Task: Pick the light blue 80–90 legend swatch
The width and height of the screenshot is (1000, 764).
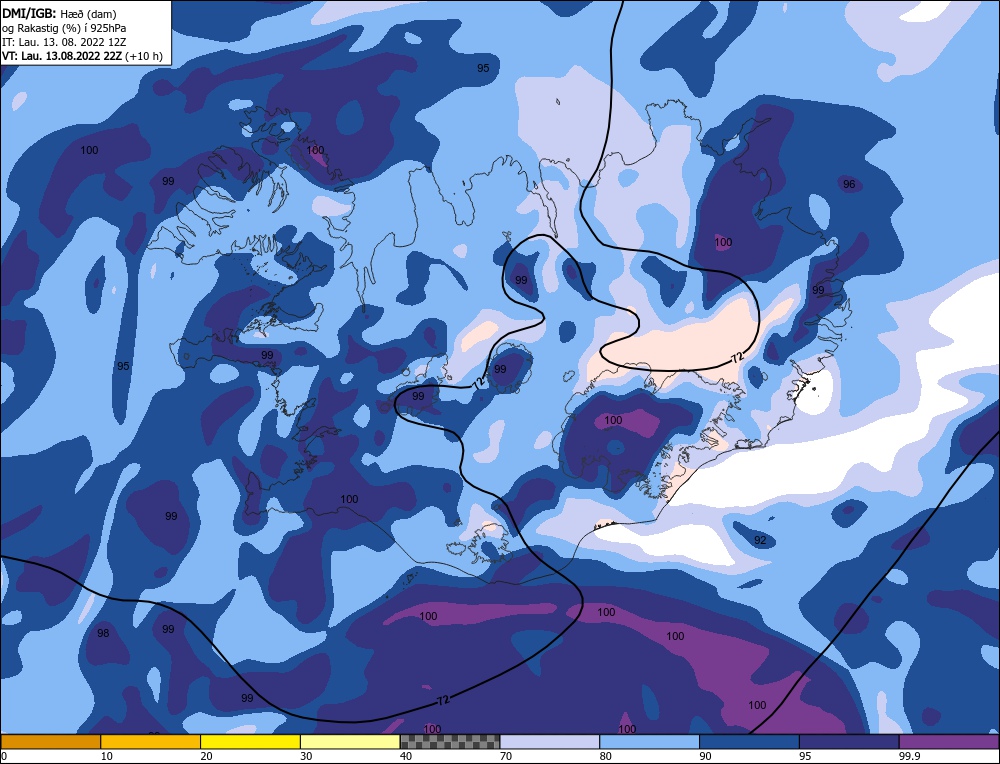Action: click(650, 742)
